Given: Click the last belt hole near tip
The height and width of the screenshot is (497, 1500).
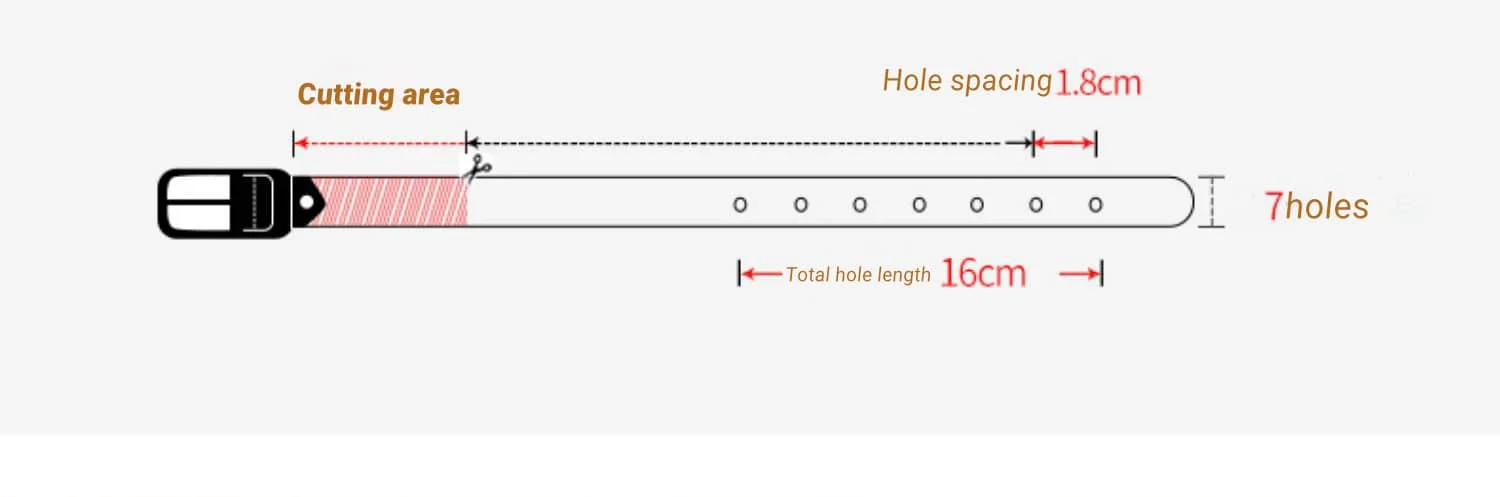Looking at the screenshot, I should pos(1096,205).
